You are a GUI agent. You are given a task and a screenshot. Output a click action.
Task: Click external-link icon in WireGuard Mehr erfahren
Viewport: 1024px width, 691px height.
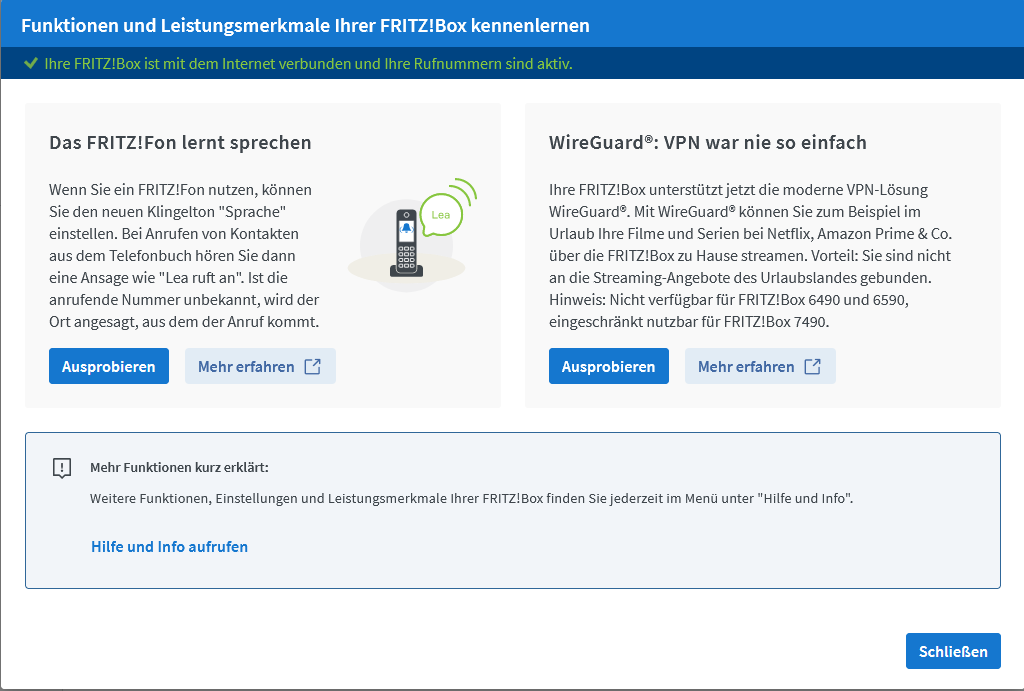click(x=812, y=366)
